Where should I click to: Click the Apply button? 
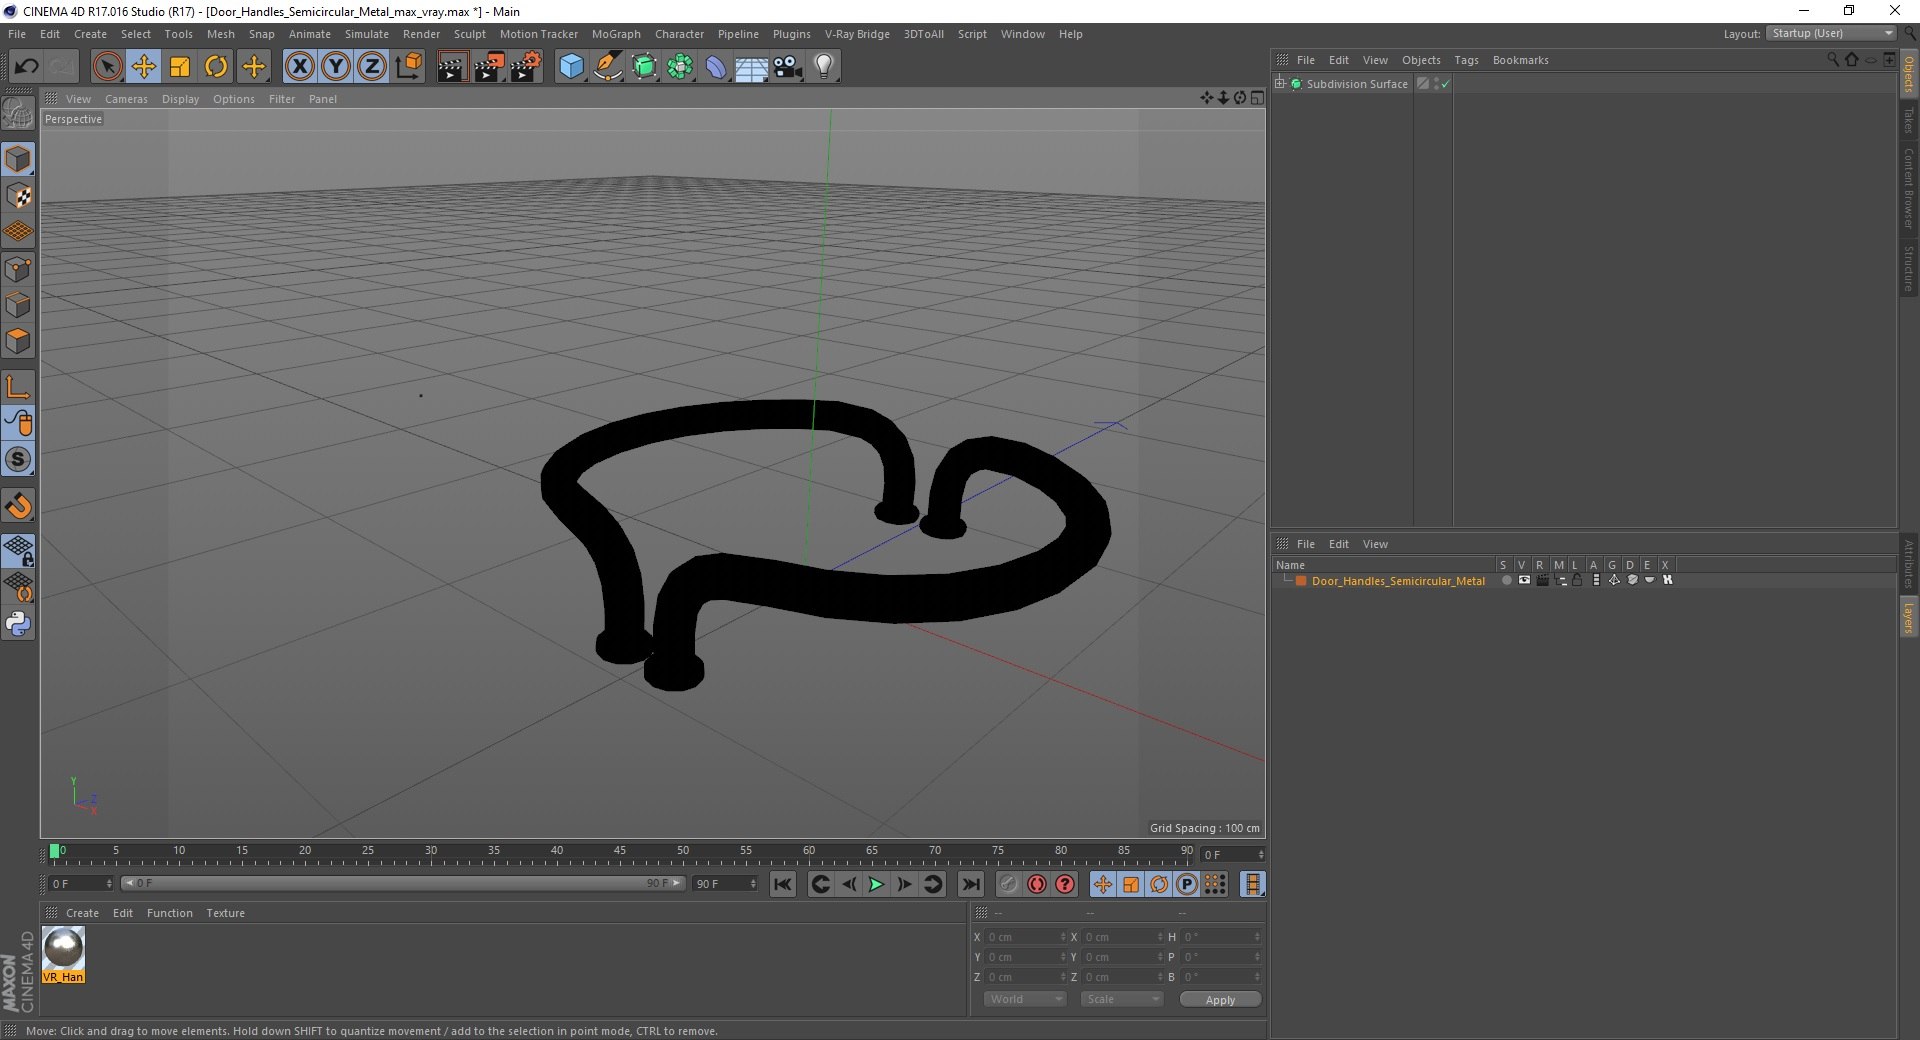pos(1220,1000)
